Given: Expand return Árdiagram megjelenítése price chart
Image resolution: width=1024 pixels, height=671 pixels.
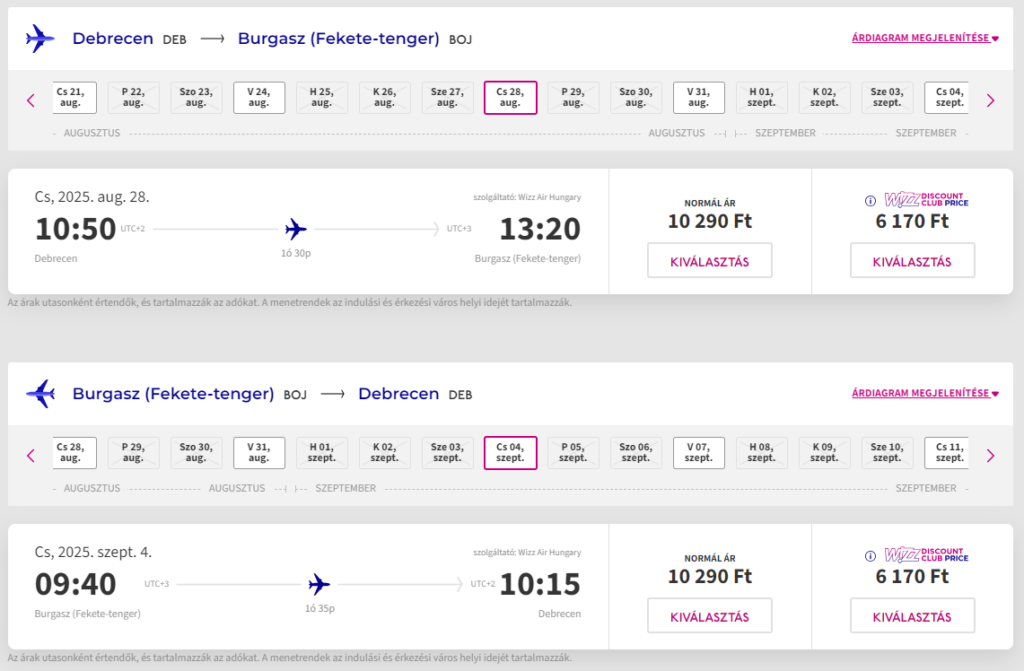Looking at the screenshot, I should click(924, 394).
